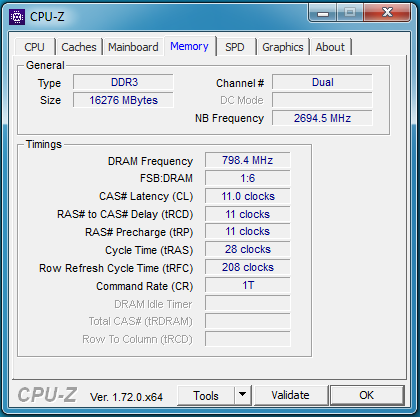Image resolution: width=420 pixels, height=417 pixels.
Task: Confirm with the OK button
Action: pyautogui.click(x=367, y=395)
